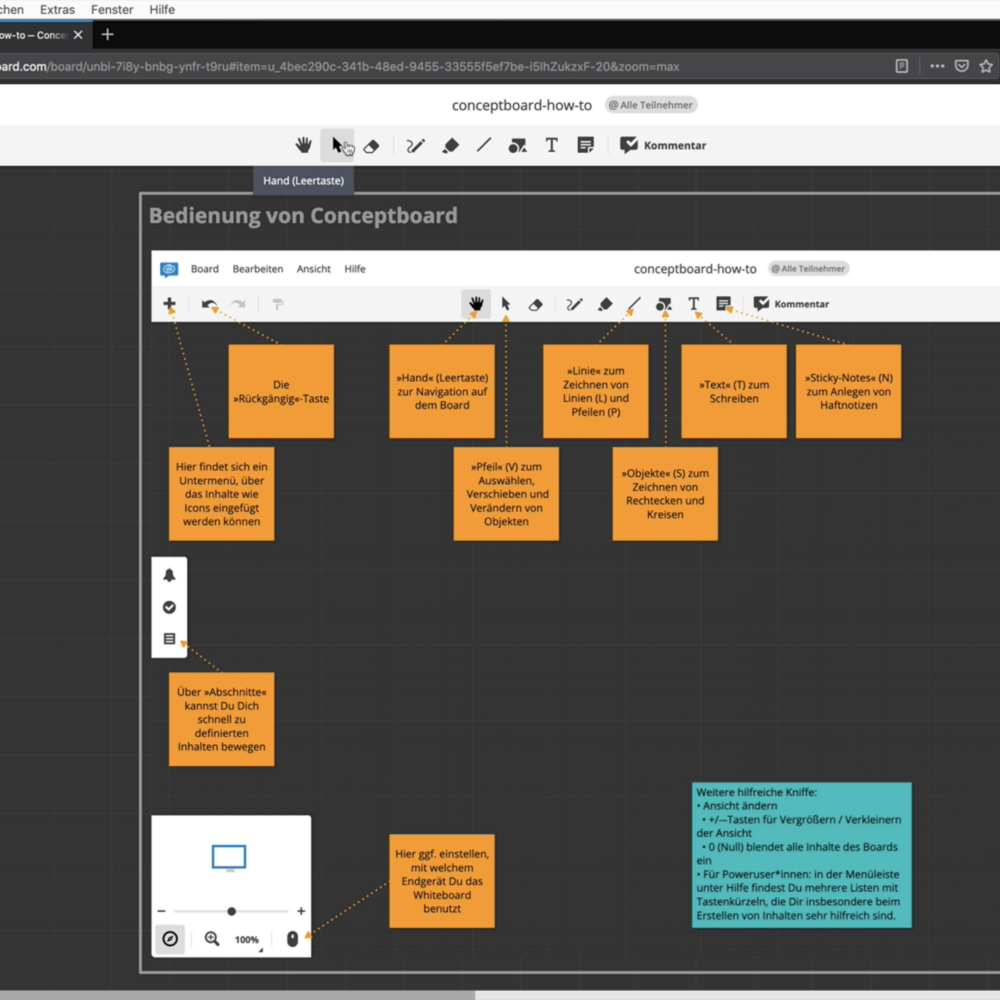Open the macOS Hilfe menu in the menu bar
The height and width of the screenshot is (1000, 1000).
click(x=162, y=10)
